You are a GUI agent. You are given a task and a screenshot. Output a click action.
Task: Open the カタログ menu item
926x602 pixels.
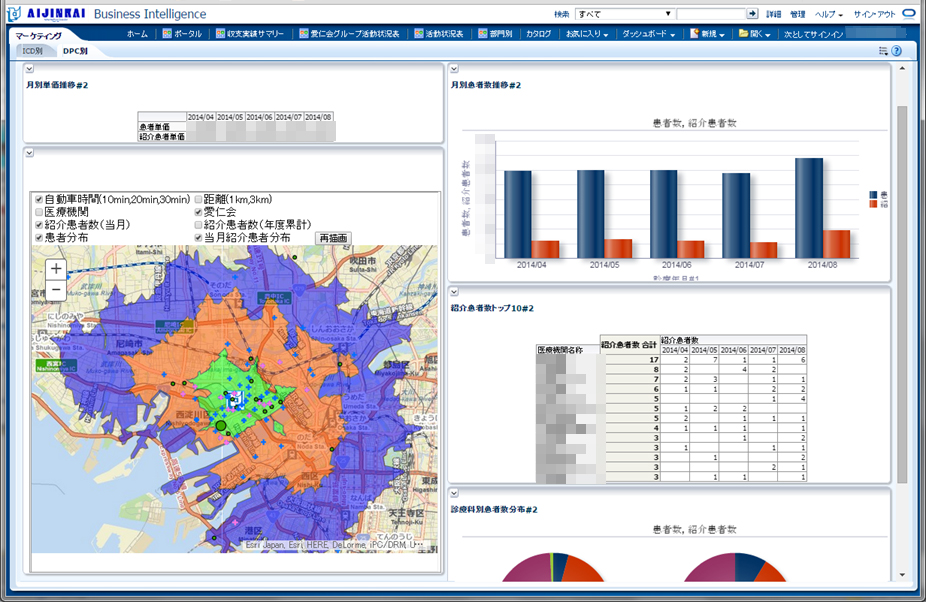pyautogui.click(x=538, y=34)
